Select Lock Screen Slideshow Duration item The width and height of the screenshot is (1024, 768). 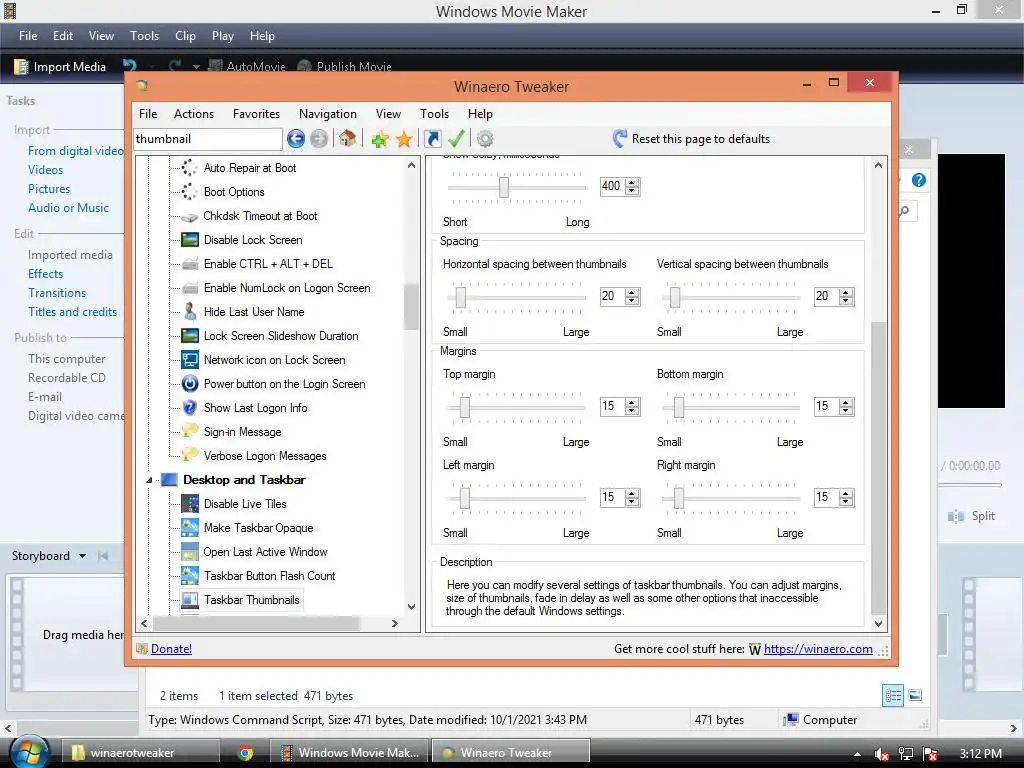(x=281, y=336)
